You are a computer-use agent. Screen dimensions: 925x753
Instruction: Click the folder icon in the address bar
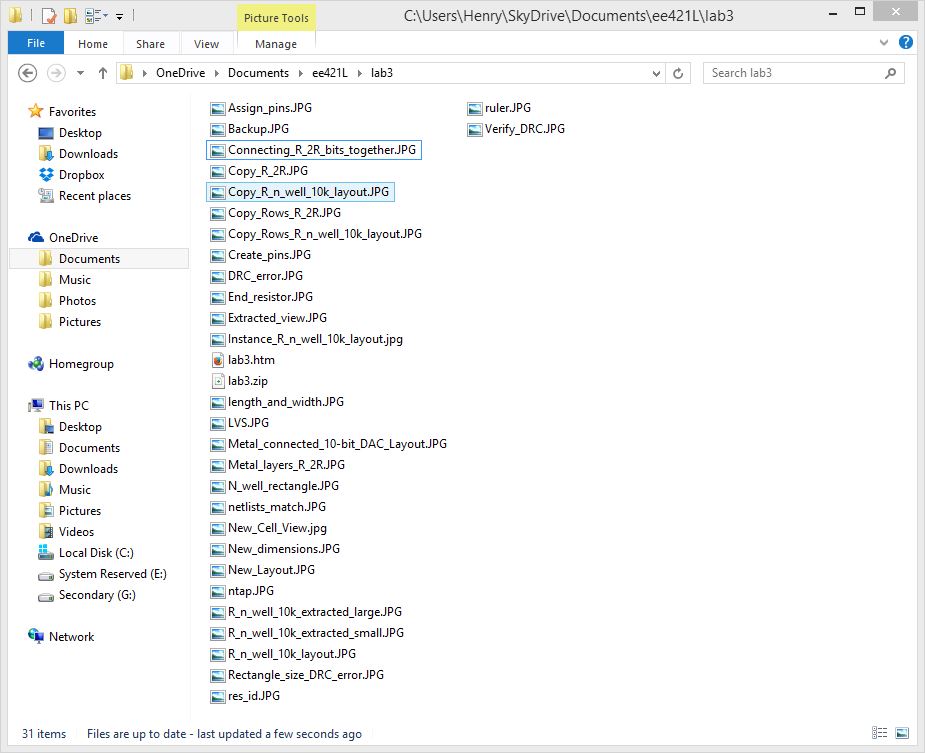pos(125,72)
